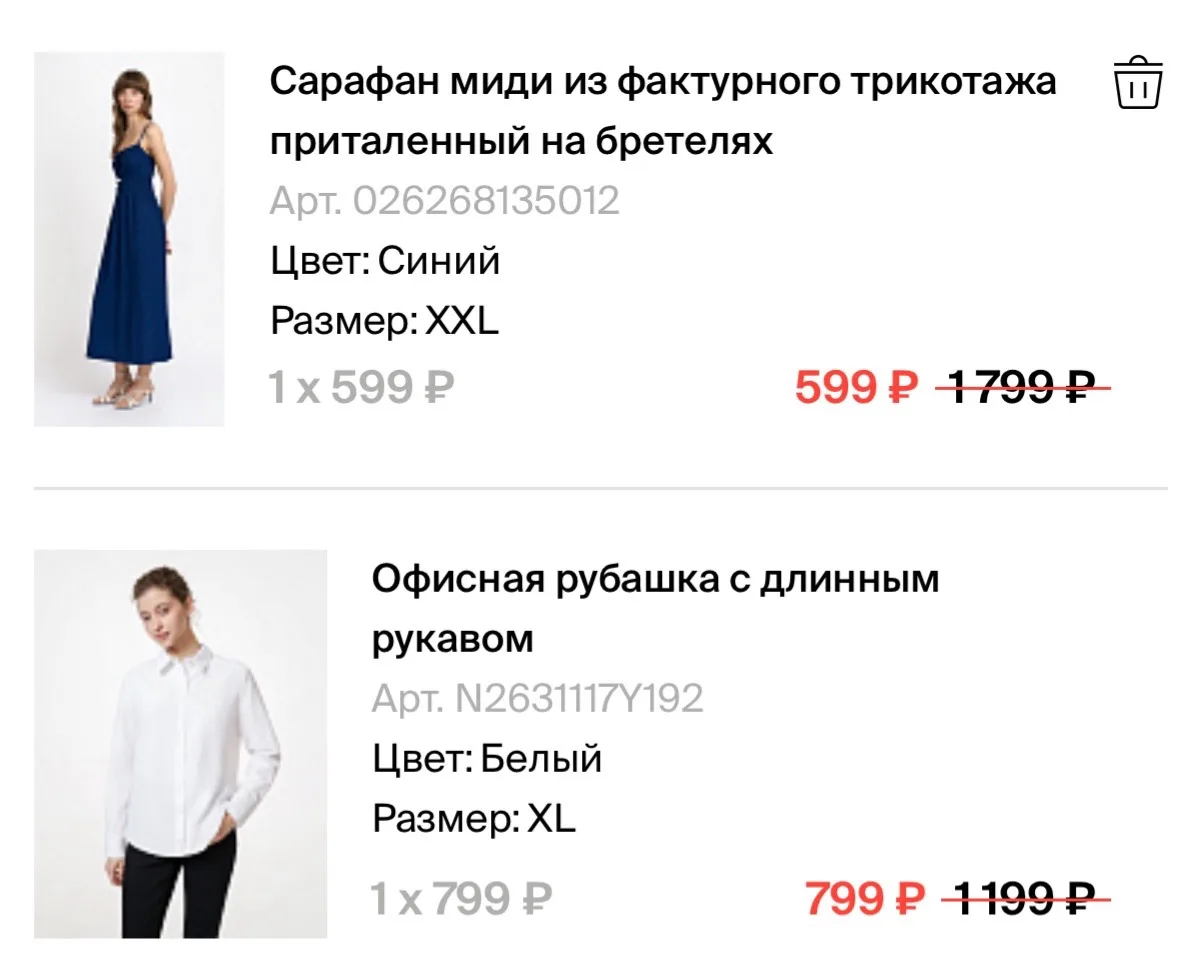Image resolution: width=1192 pixels, height=977 pixels.
Task: Click the 'приталенный на бретелях' title line
Action: (522, 141)
